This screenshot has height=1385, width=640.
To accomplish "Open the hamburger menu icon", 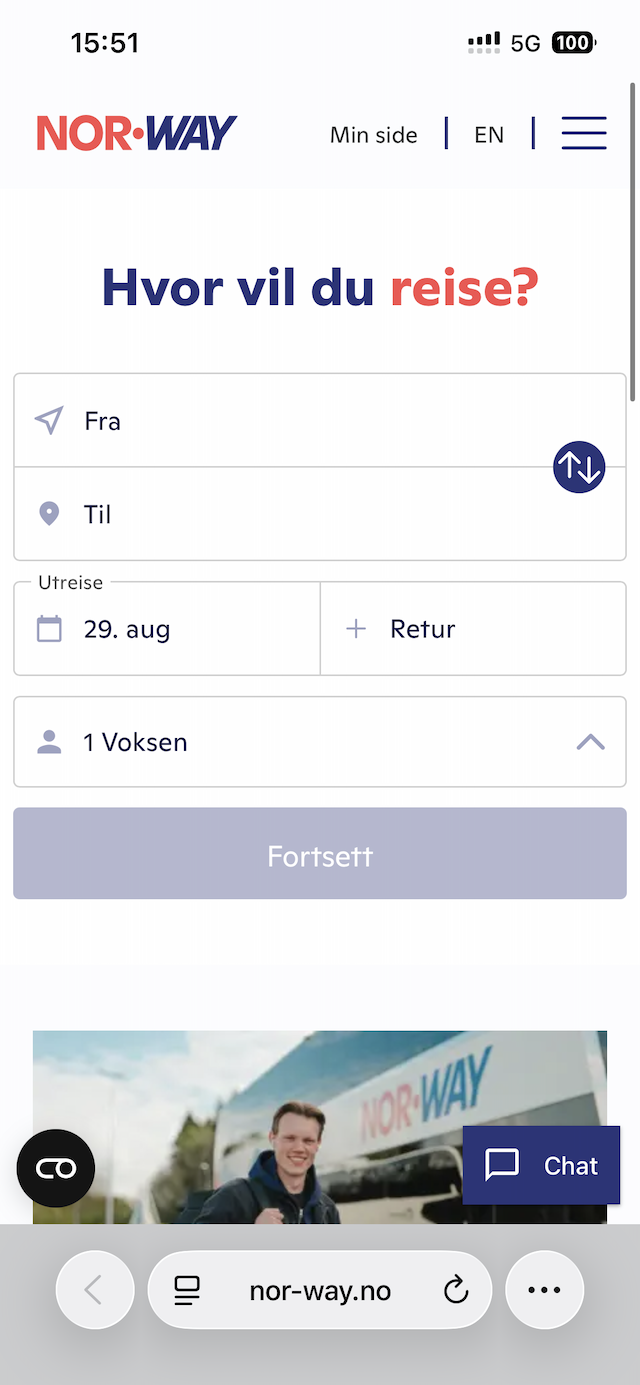I will coord(584,133).
